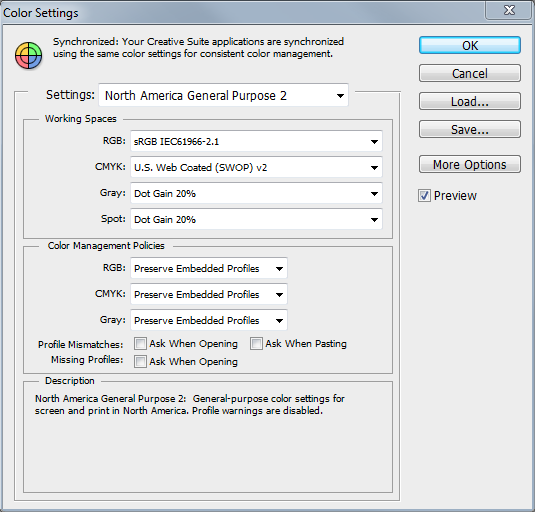Viewport: 535px width, 512px height.
Task: Open Gray working space Dot Gain dropdown
Action: tap(256, 193)
